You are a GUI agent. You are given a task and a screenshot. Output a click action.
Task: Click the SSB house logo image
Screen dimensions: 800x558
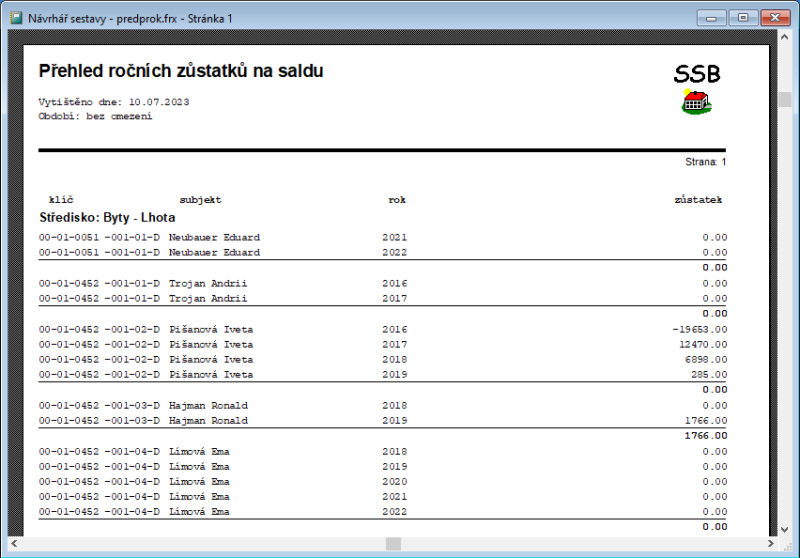tap(696, 101)
